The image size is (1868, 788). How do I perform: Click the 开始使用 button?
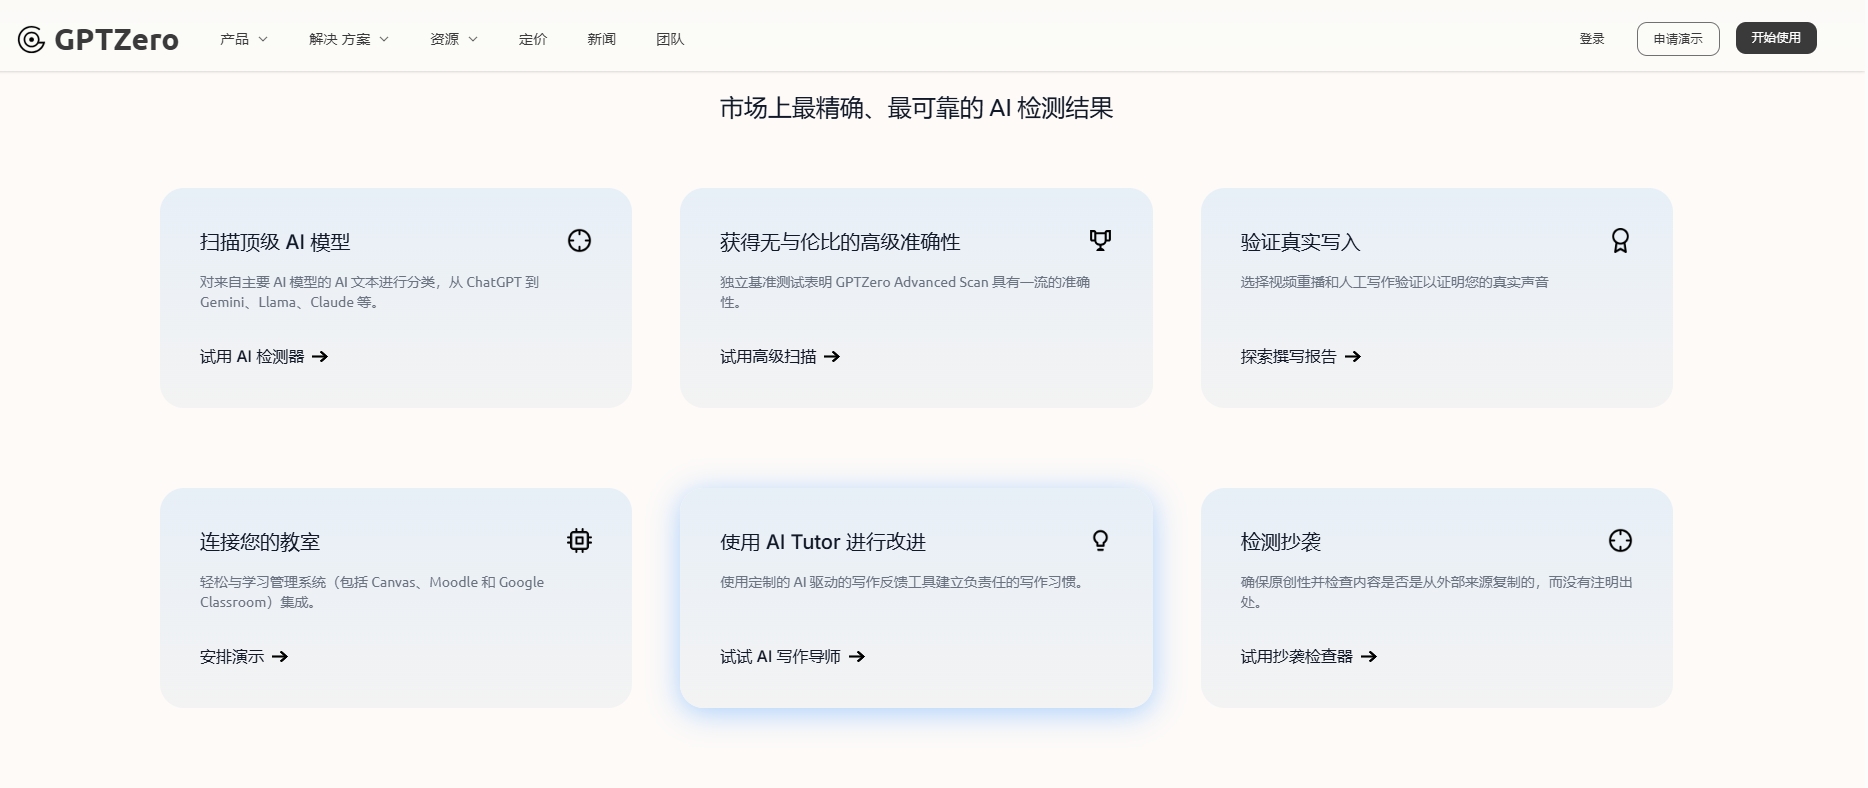[x=1776, y=38]
